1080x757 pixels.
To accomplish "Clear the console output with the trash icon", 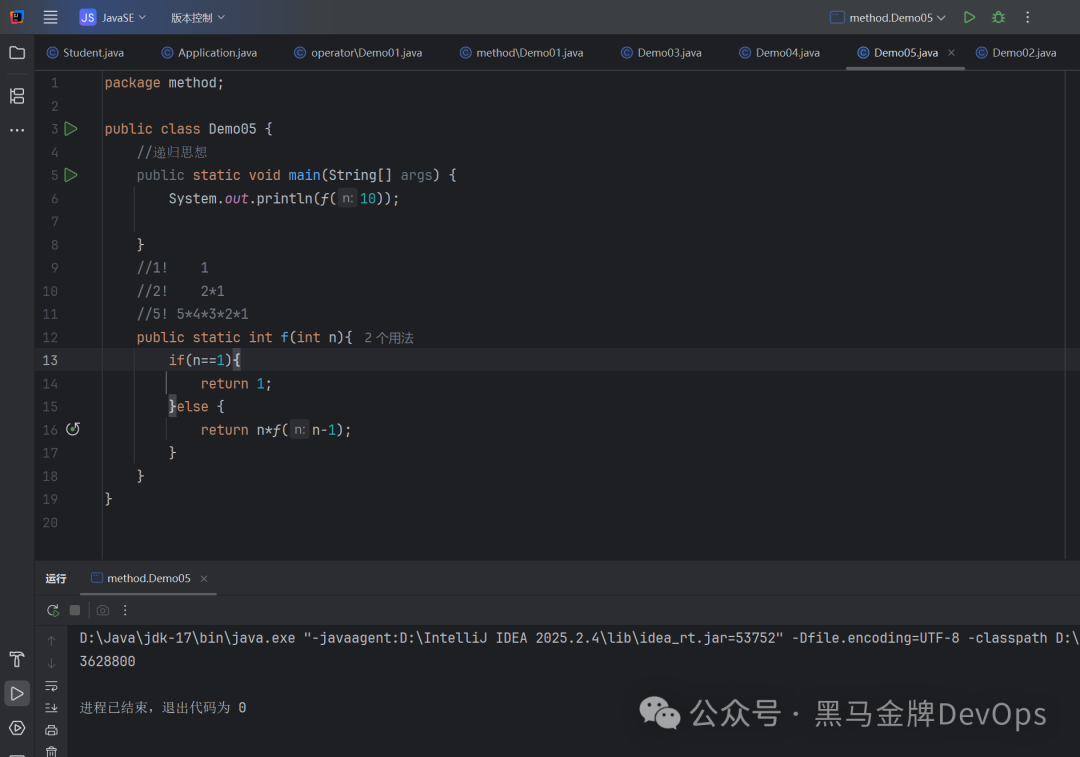I will pyautogui.click(x=51, y=752).
